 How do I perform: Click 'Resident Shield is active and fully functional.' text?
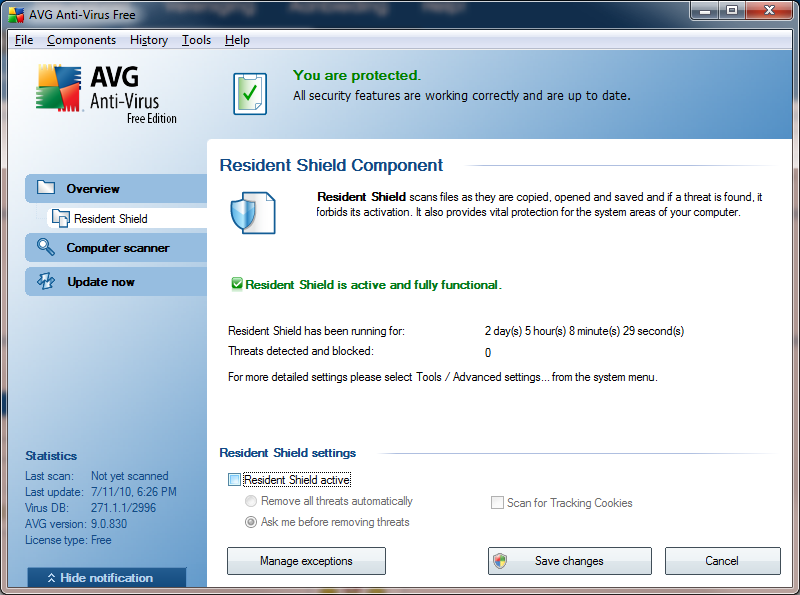[x=373, y=285]
